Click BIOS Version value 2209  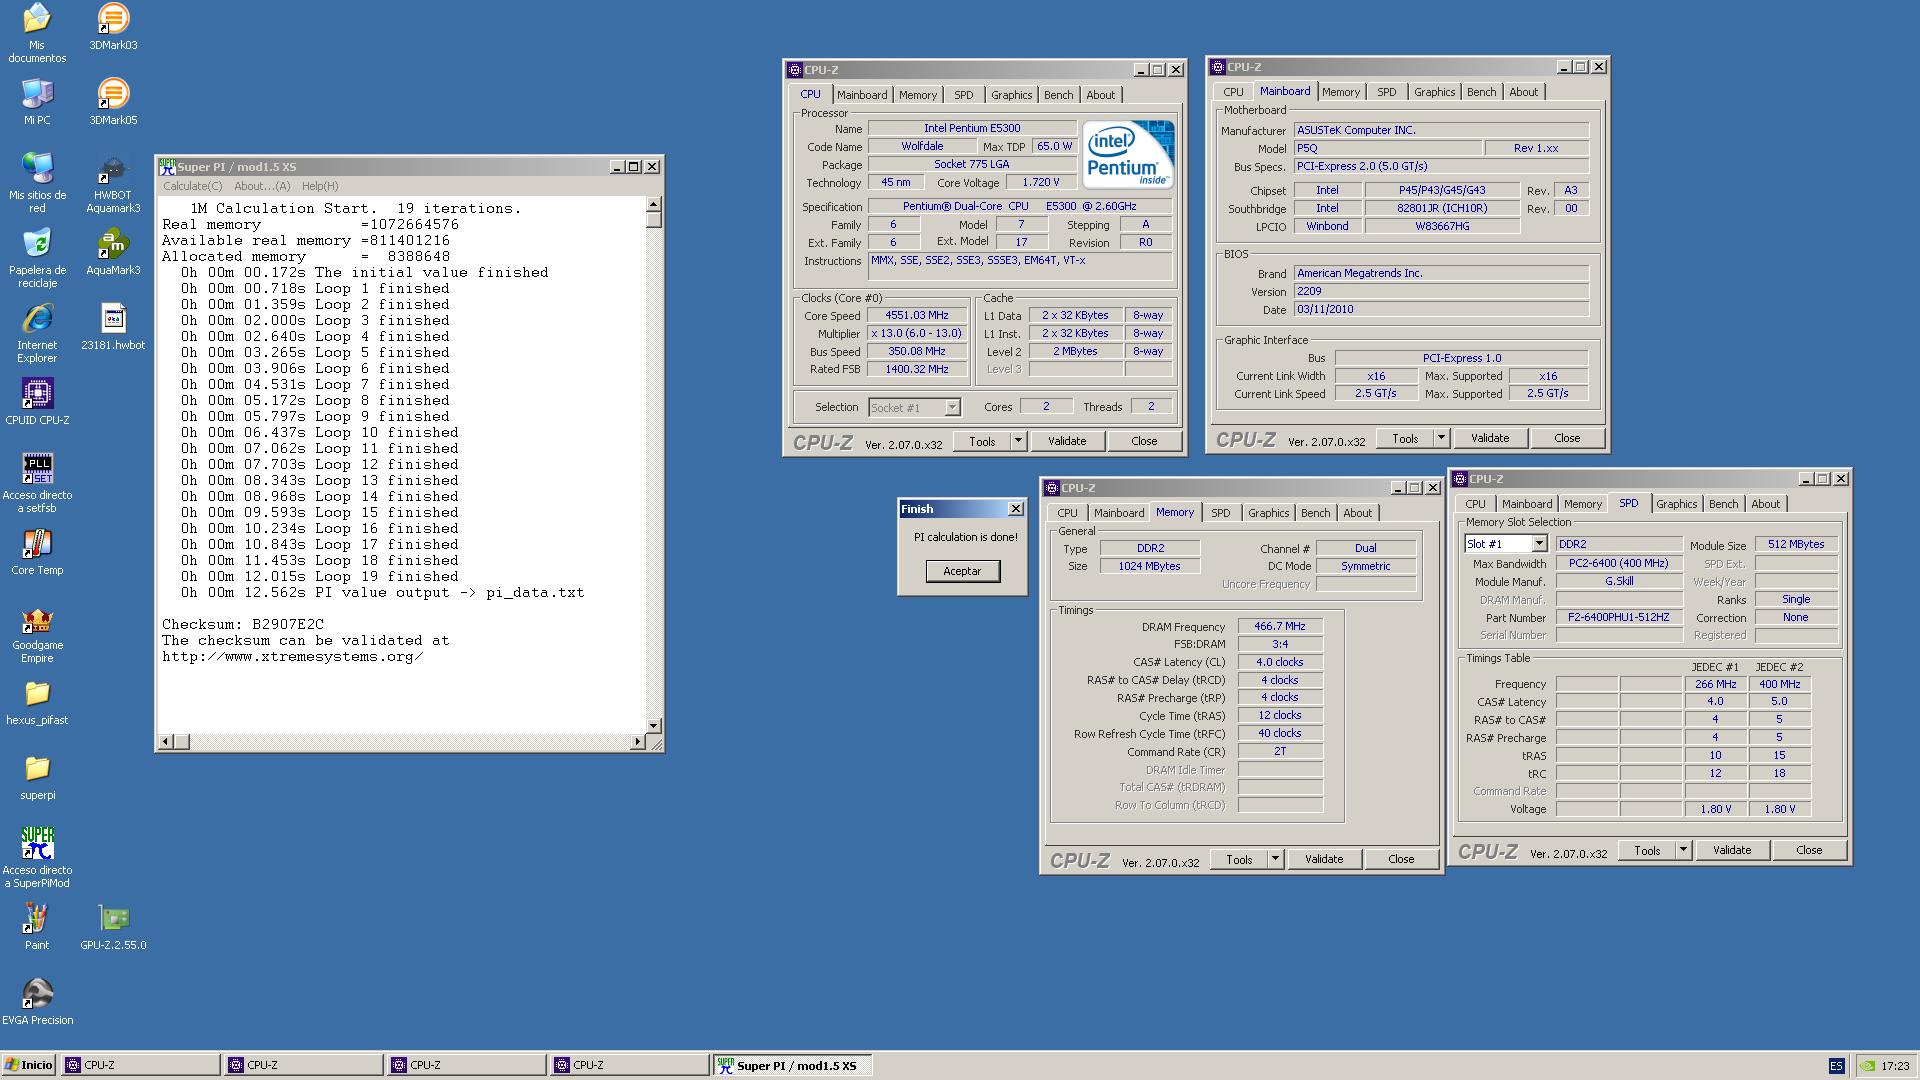coord(1441,291)
